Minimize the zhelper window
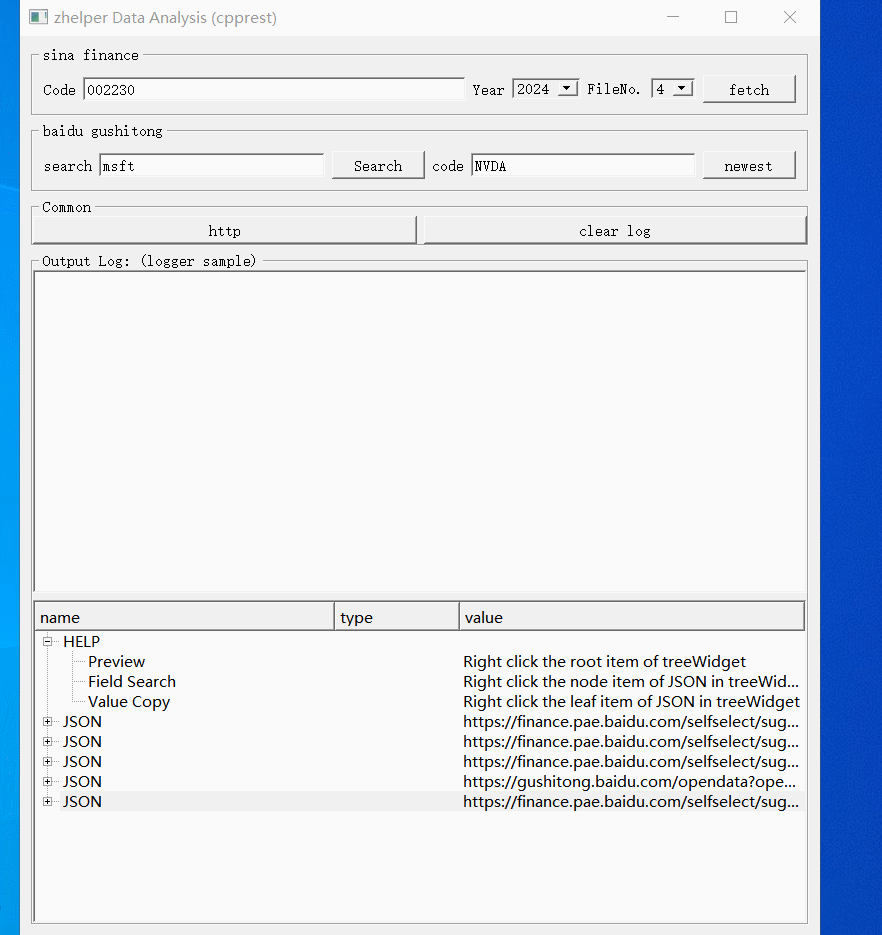 click(673, 17)
